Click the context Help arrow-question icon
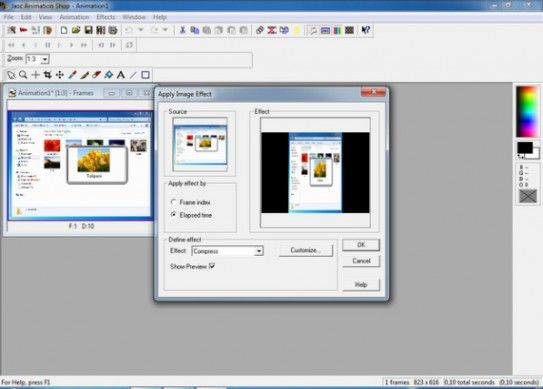The height and width of the screenshot is (389, 543). click(x=365, y=30)
